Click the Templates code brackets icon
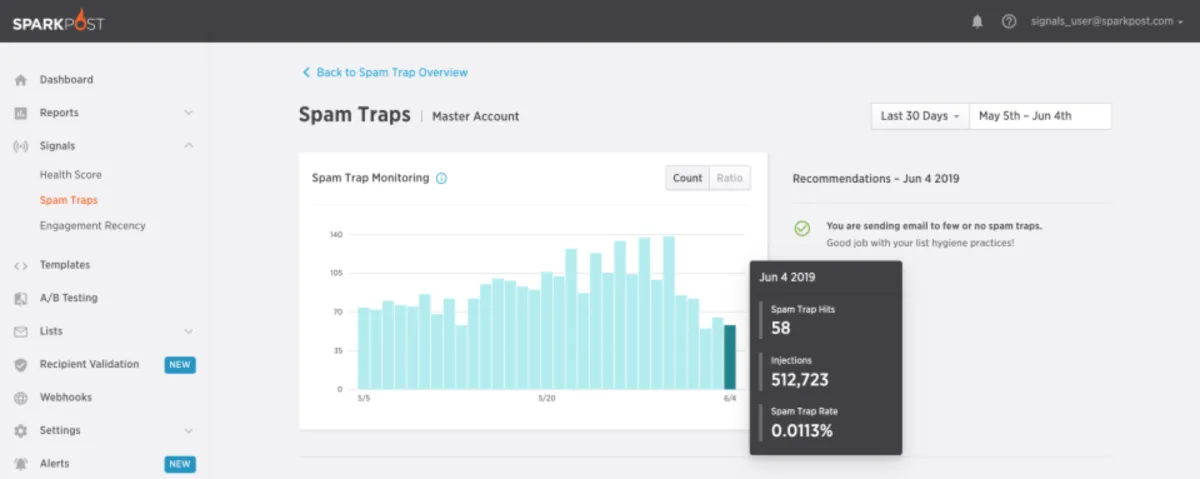Screen dimensions: 1200x479 click(20, 265)
